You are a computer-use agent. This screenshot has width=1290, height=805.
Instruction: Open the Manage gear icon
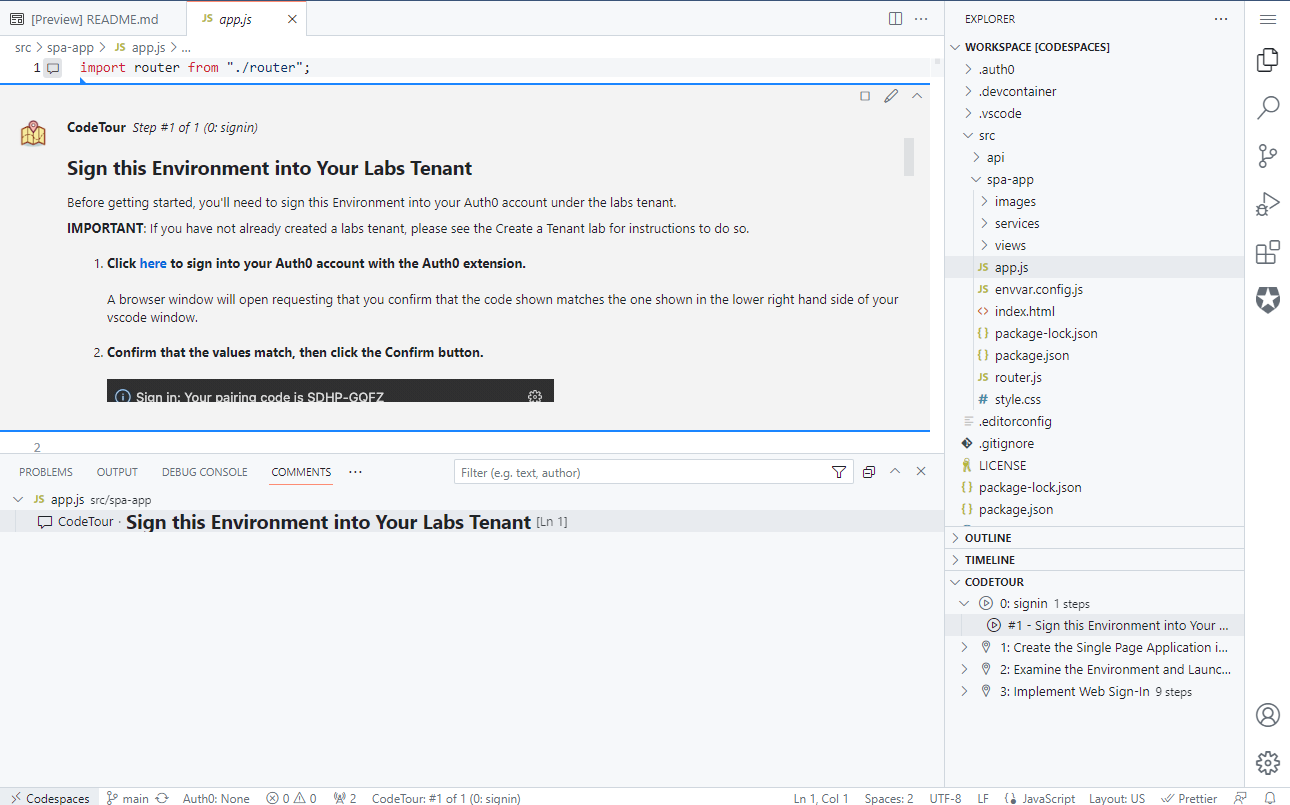click(x=1267, y=763)
